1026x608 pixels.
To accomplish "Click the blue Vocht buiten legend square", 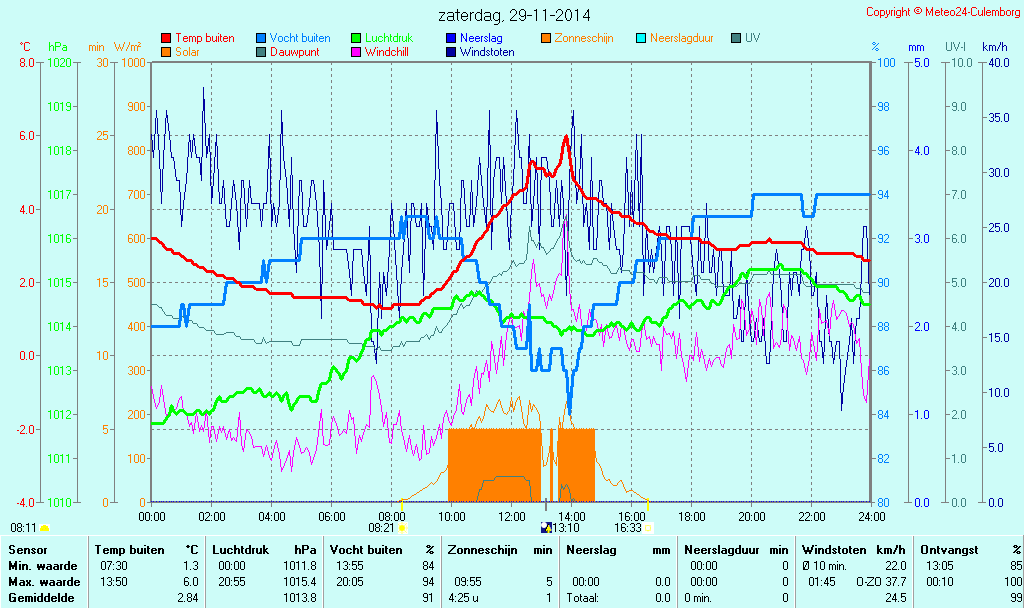I will pyautogui.click(x=261, y=38).
